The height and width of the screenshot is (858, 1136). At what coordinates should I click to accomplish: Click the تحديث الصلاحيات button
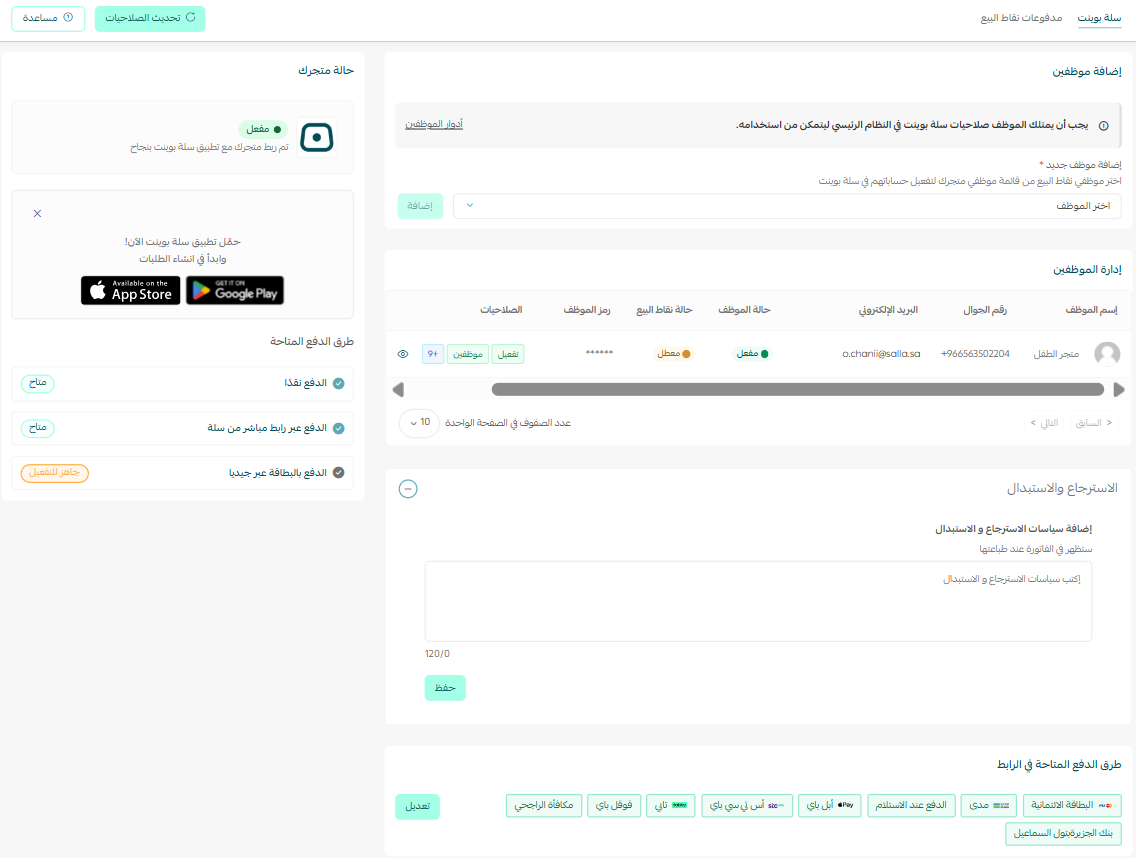tap(150, 18)
